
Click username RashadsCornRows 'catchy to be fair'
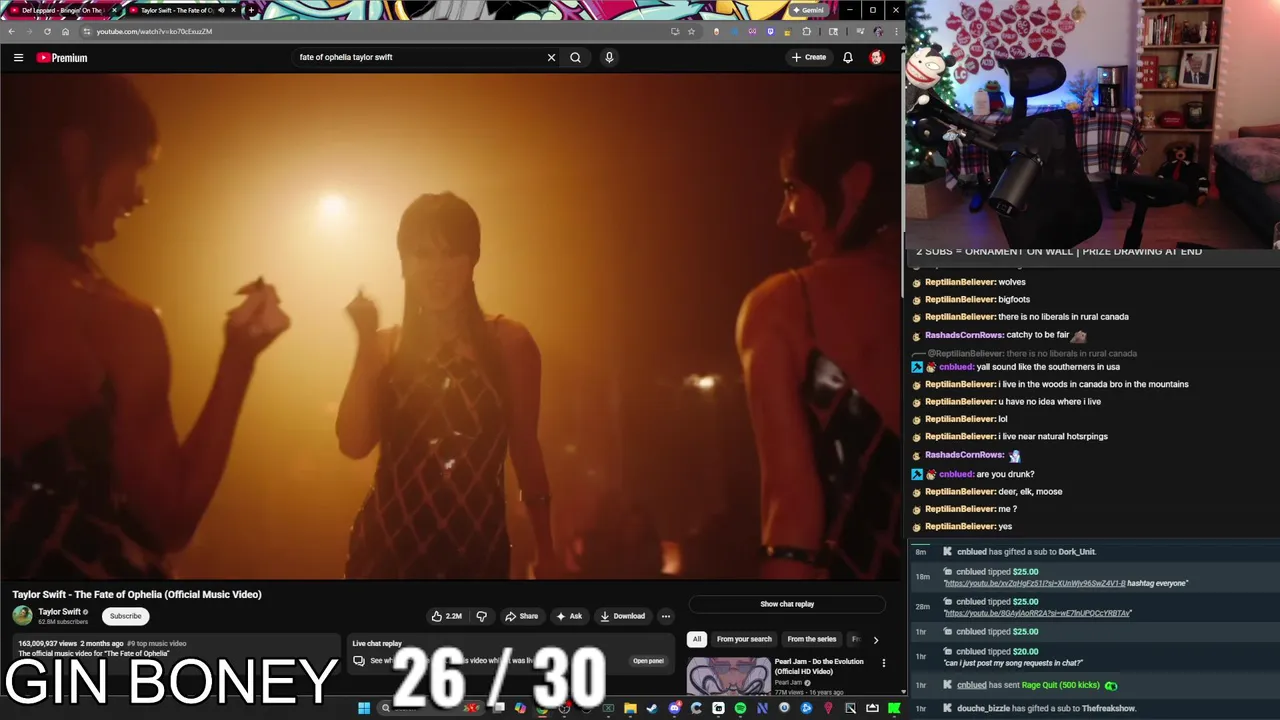[964, 335]
